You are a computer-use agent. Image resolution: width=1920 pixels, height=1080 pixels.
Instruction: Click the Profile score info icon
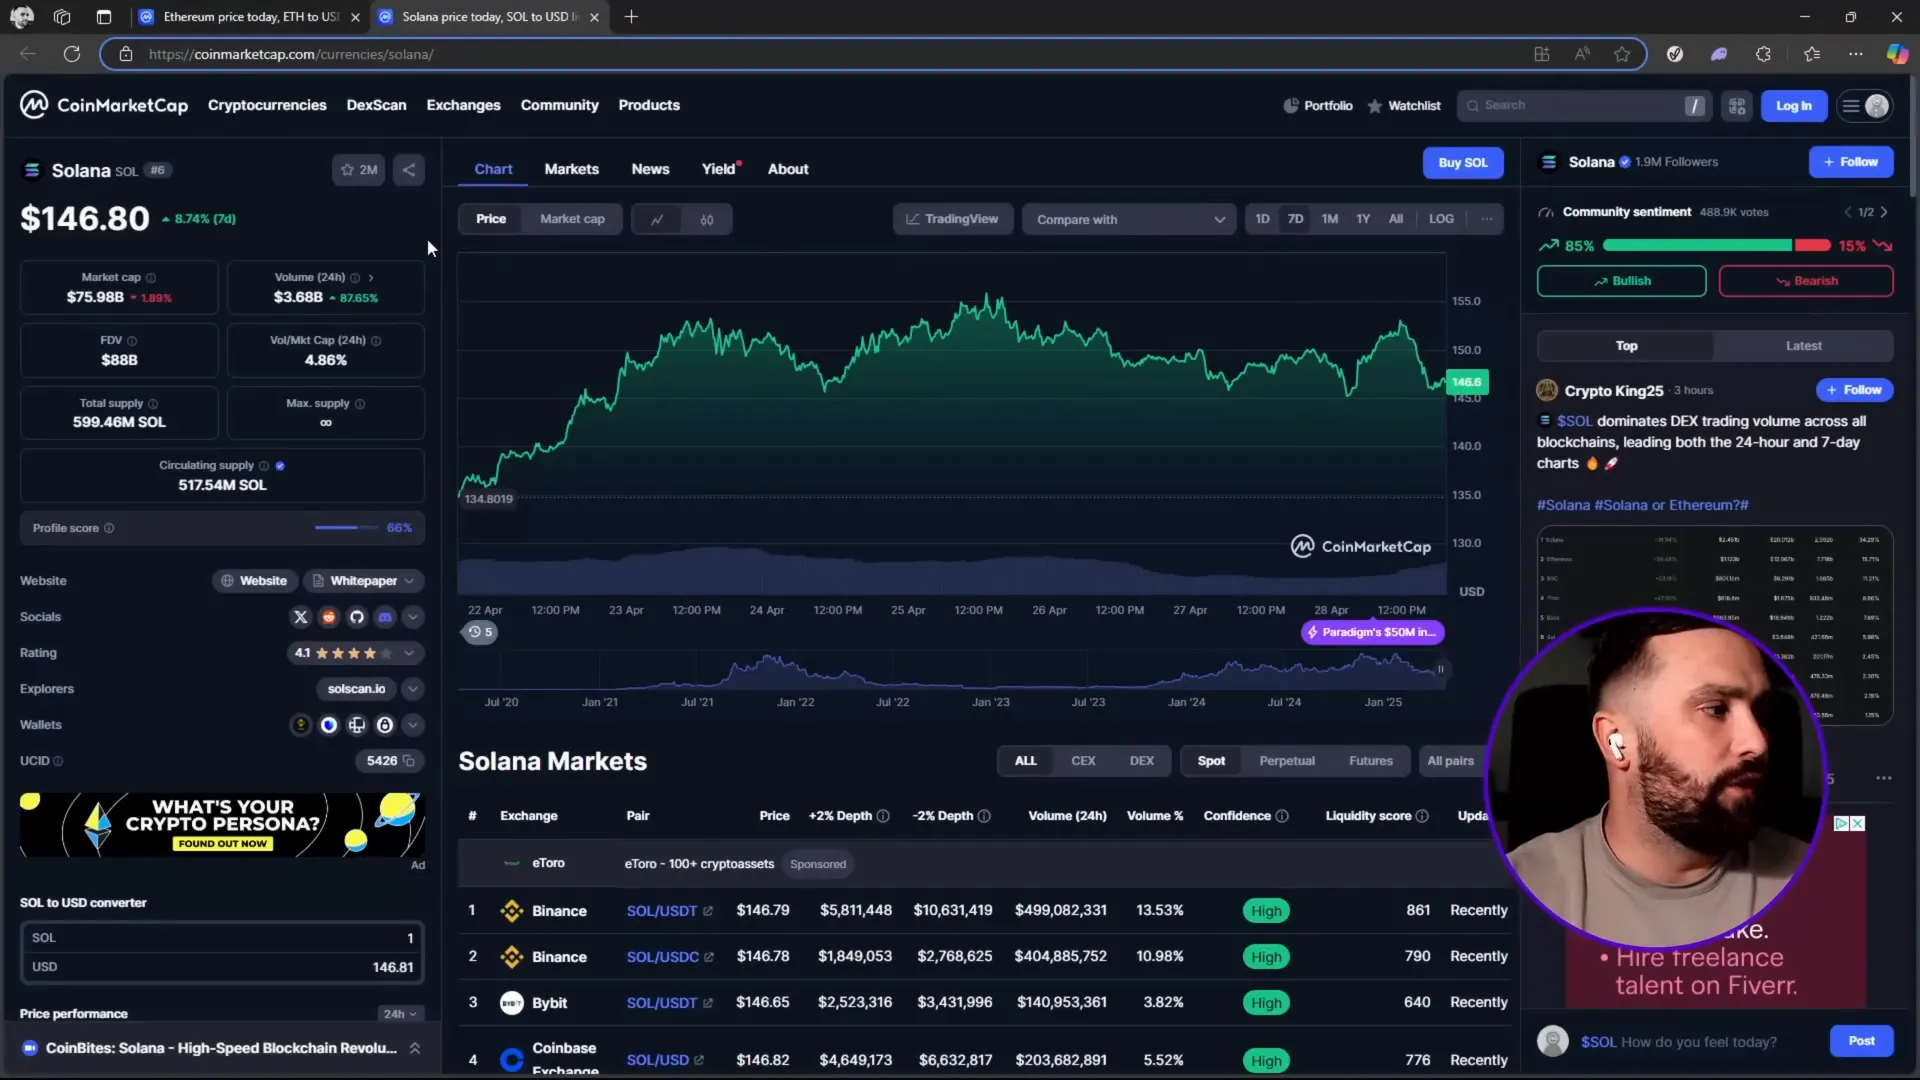coord(109,528)
